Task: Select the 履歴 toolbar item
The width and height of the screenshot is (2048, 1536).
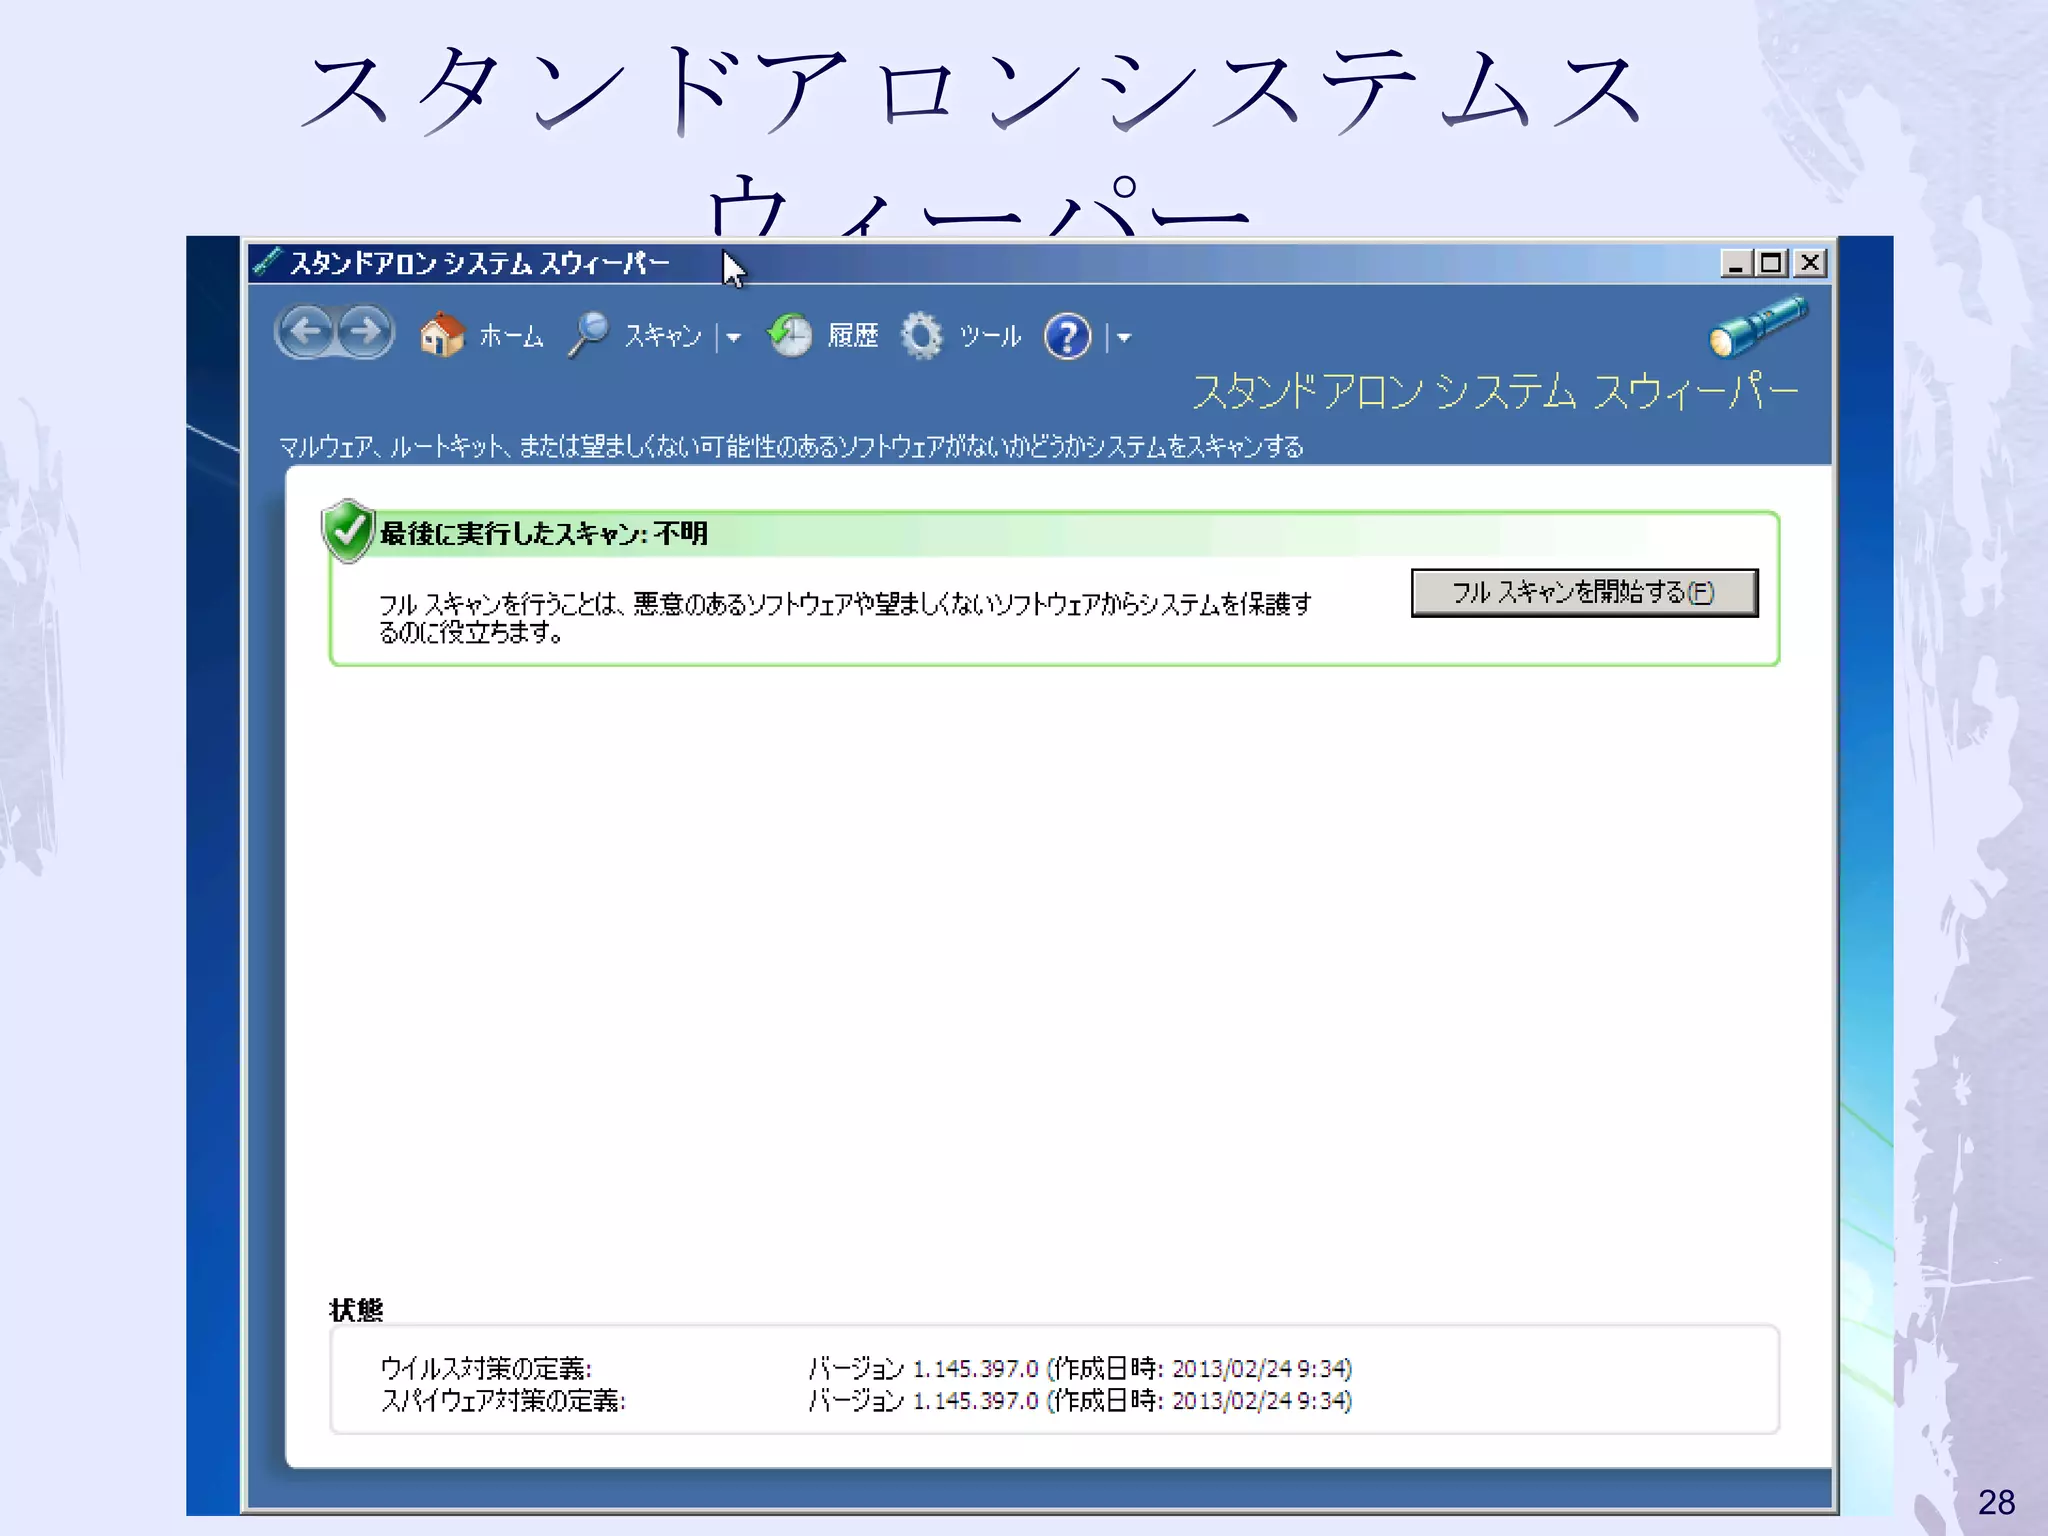Action: pyautogui.click(x=853, y=336)
